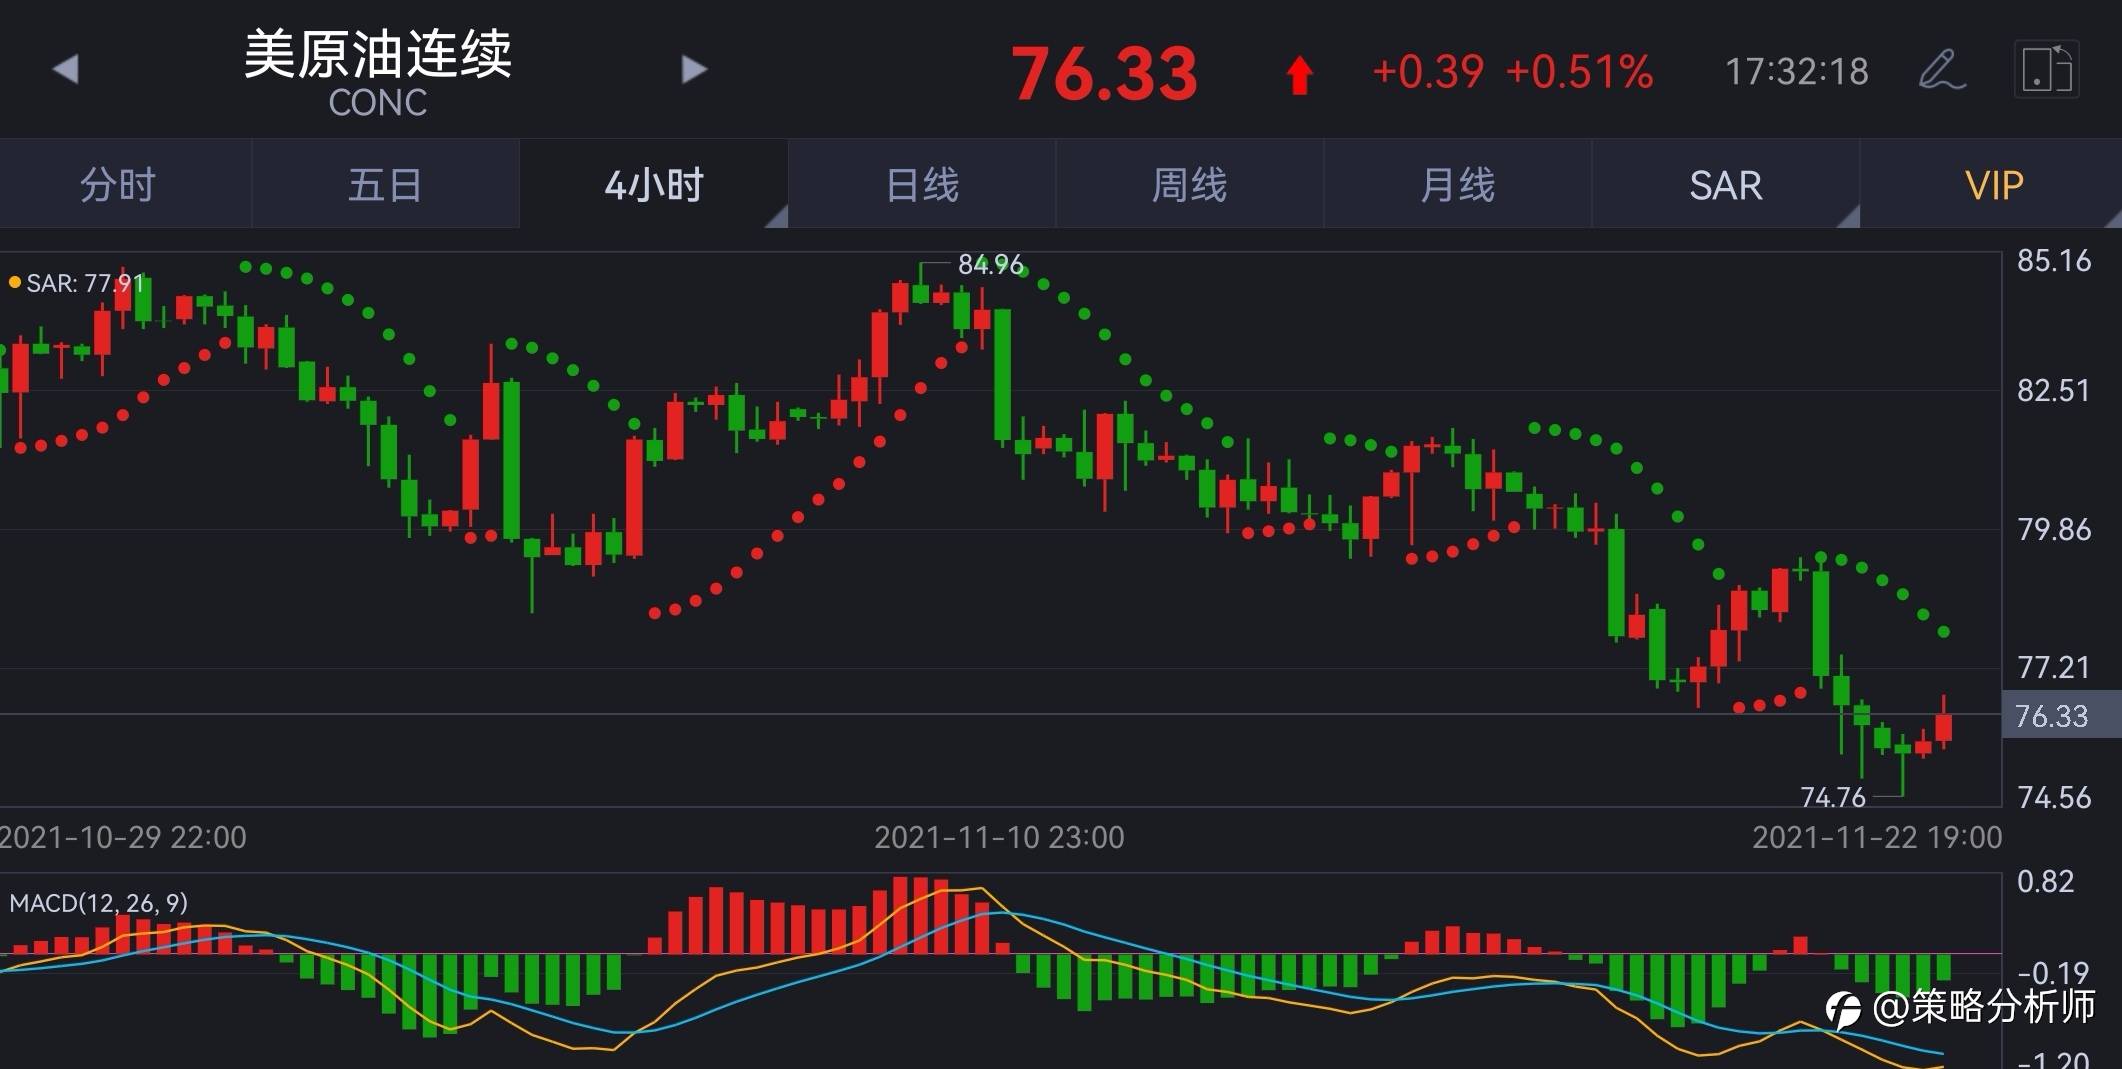Open the SAR indicator selector
The image size is (2122, 1069).
[1726, 185]
